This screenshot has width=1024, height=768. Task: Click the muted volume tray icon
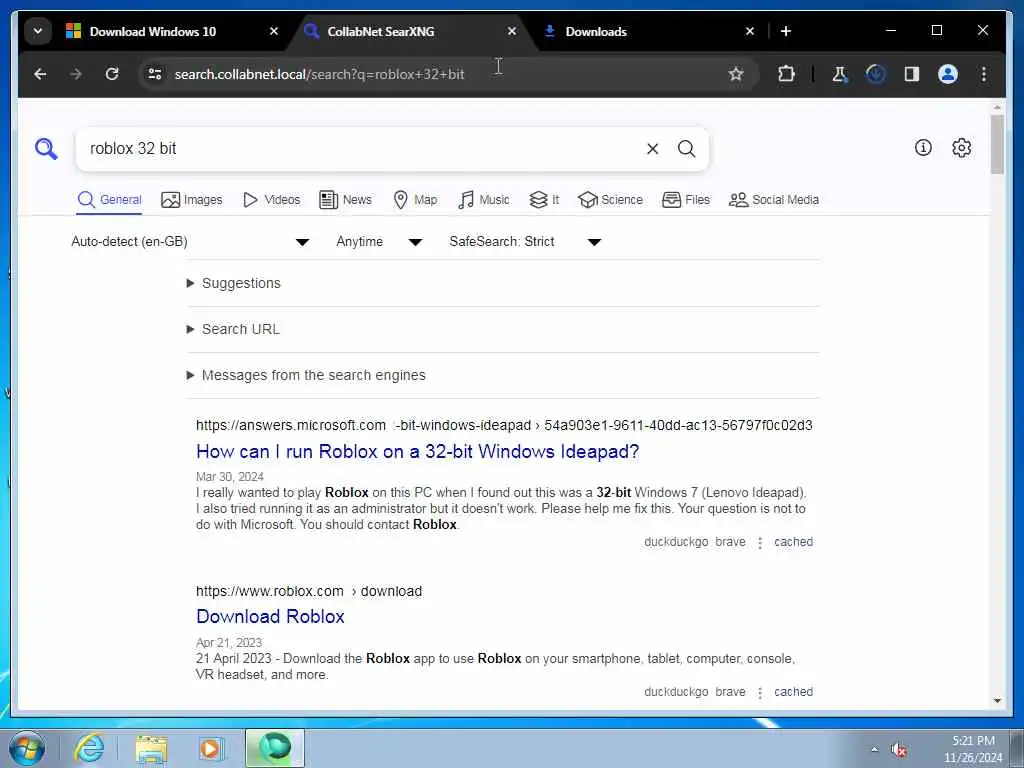[x=899, y=750]
